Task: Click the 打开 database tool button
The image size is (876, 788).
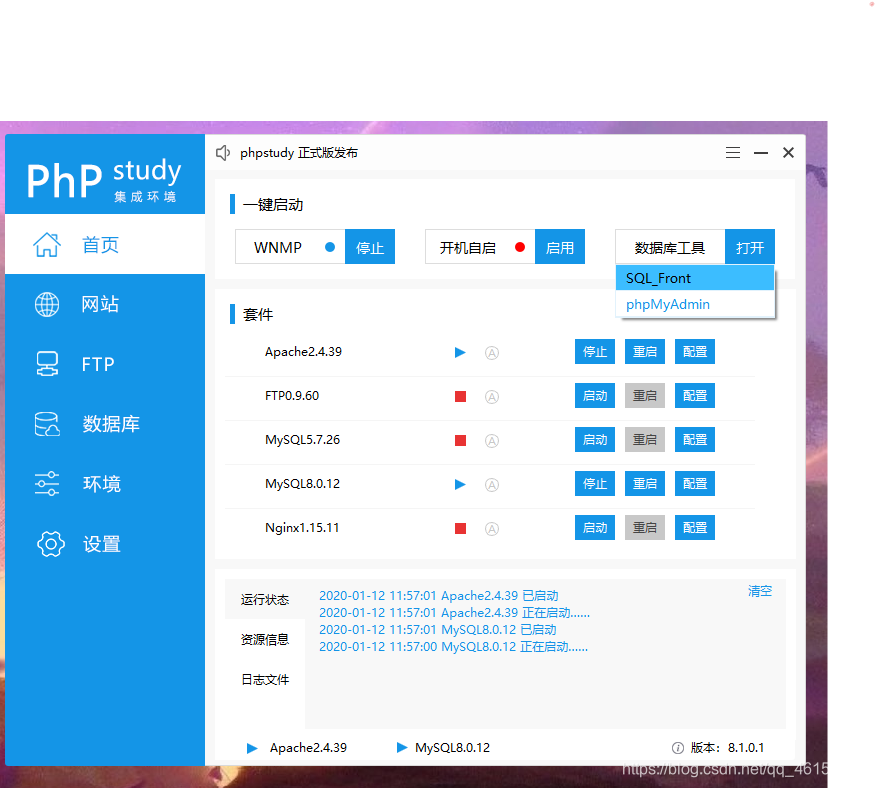Action: coord(750,246)
